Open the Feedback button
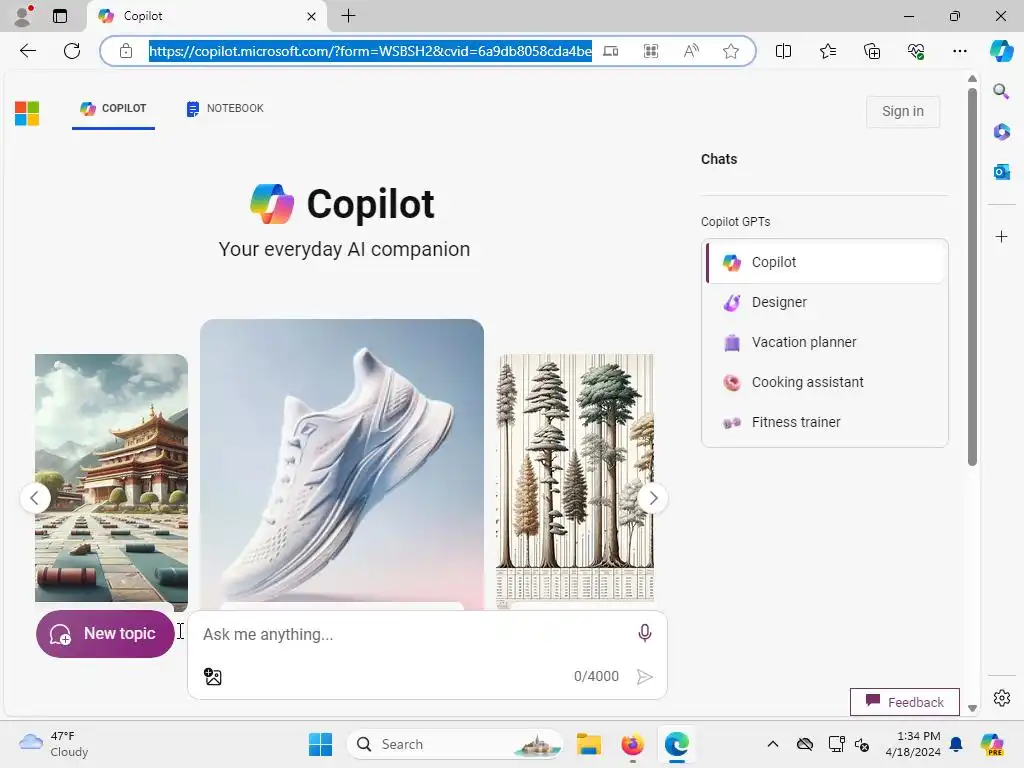Viewport: 1024px width, 768px height. point(904,702)
